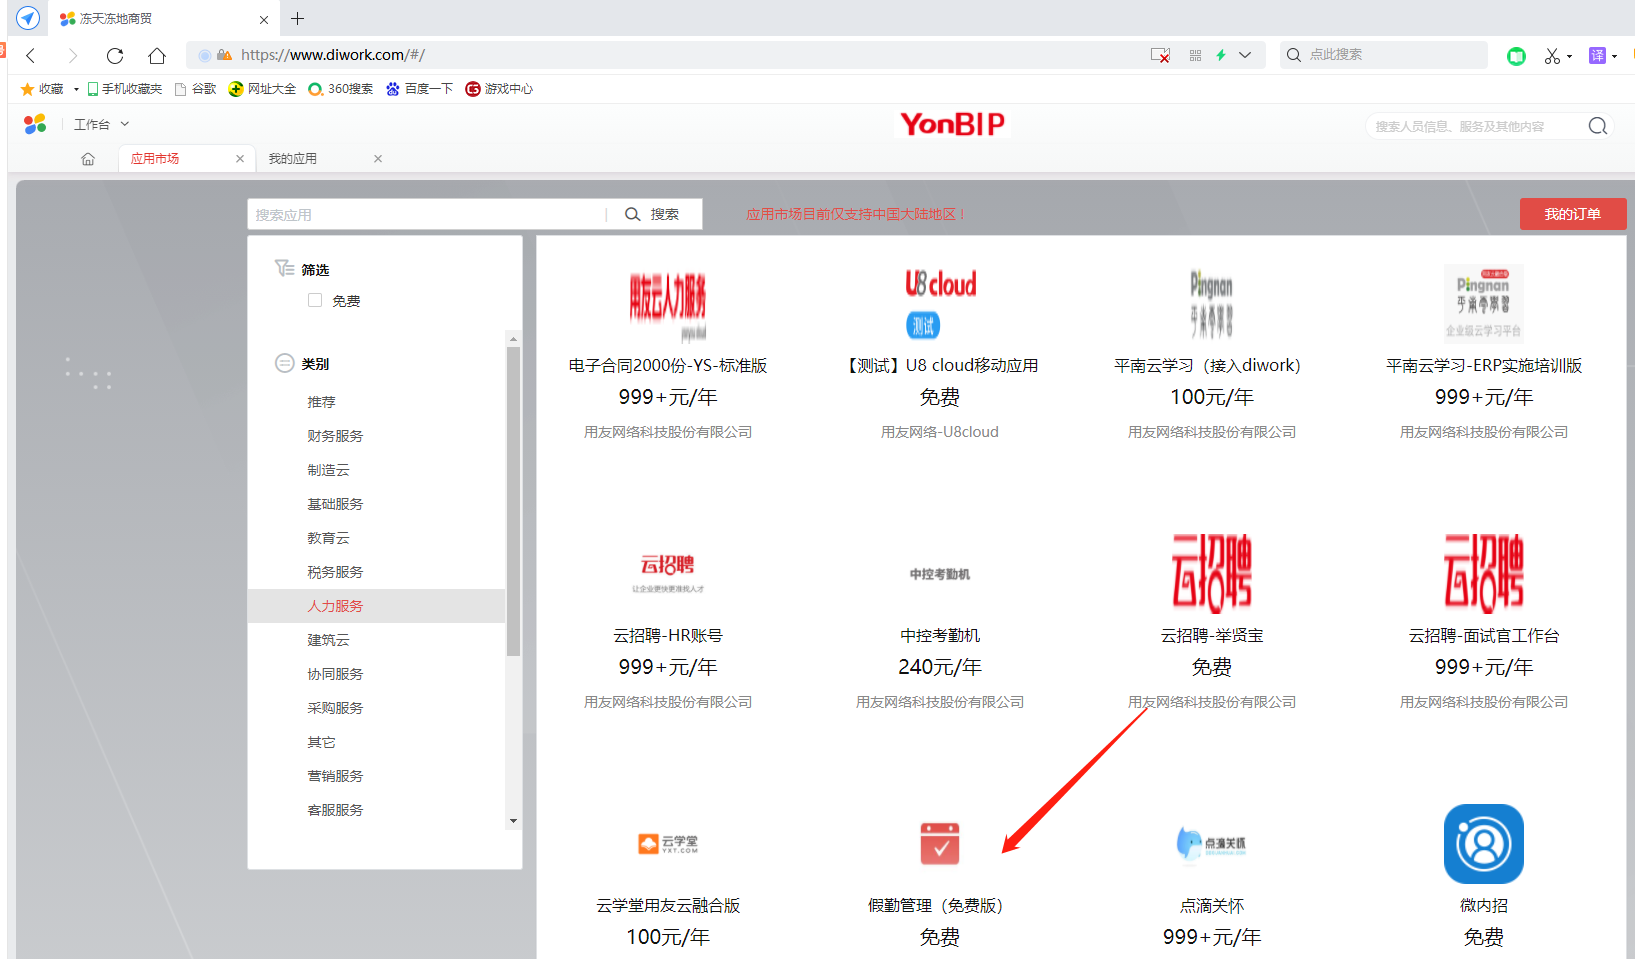Click the 点此搜索 browser search box
This screenshot has height=959, width=1635.
pyautogui.click(x=1383, y=55)
